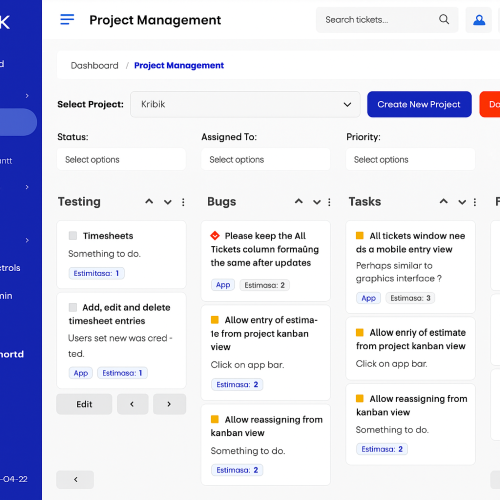Image resolution: width=500 pixels, height=500 pixels.
Task: Click App tag on All tickets window card
Action: pyautogui.click(x=368, y=298)
